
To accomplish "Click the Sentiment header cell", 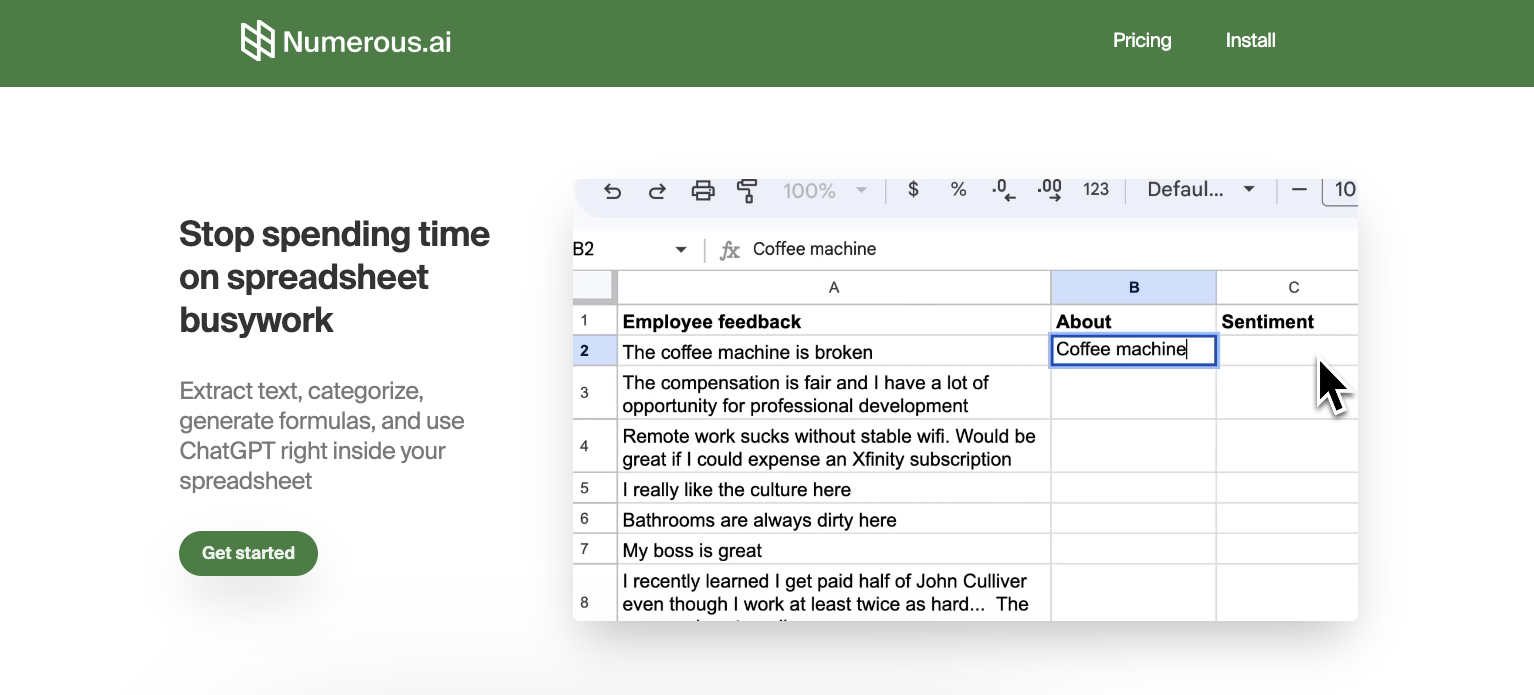I will tap(1288, 321).
